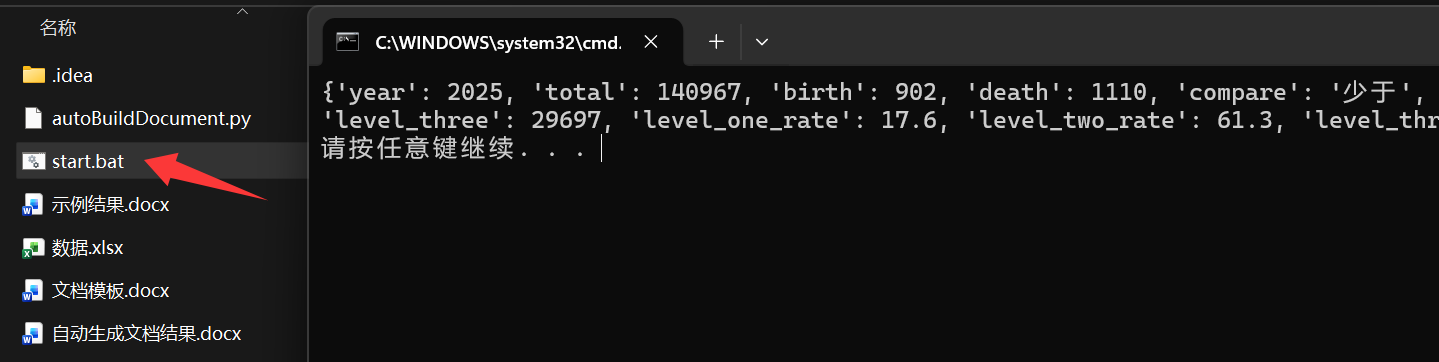Select the 数据.xlsx file name
The height and width of the screenshot is (362, 1439).
(88, 248)
